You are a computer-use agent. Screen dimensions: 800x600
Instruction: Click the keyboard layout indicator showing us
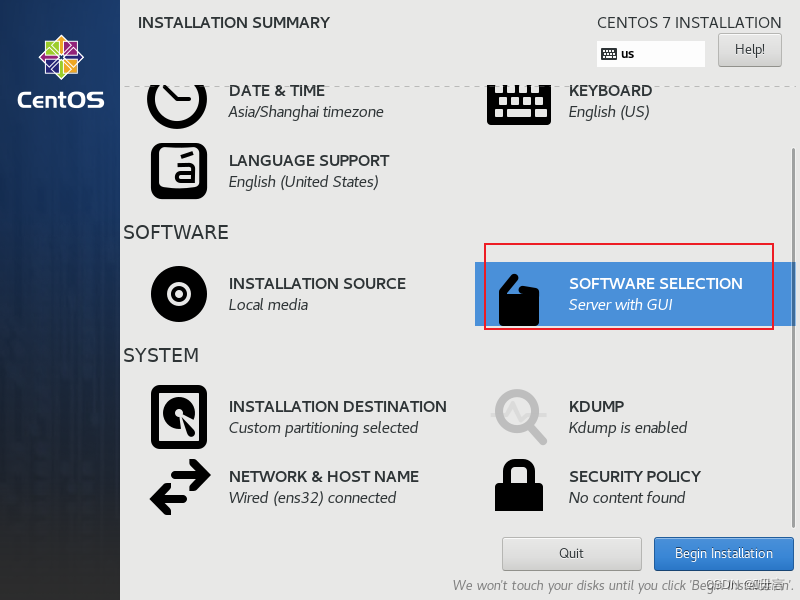[x=650, y=54]
